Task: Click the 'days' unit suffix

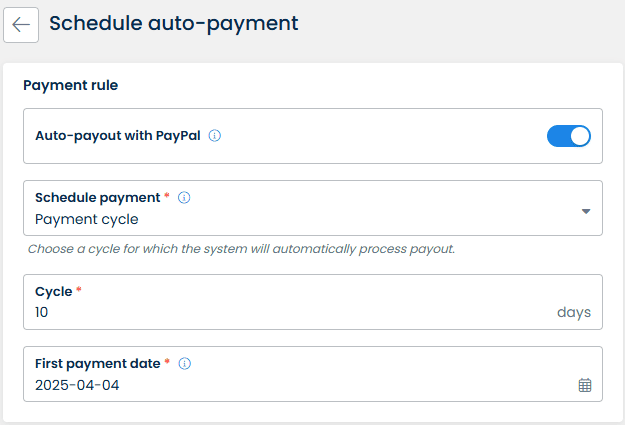Action: click(573, 312)
